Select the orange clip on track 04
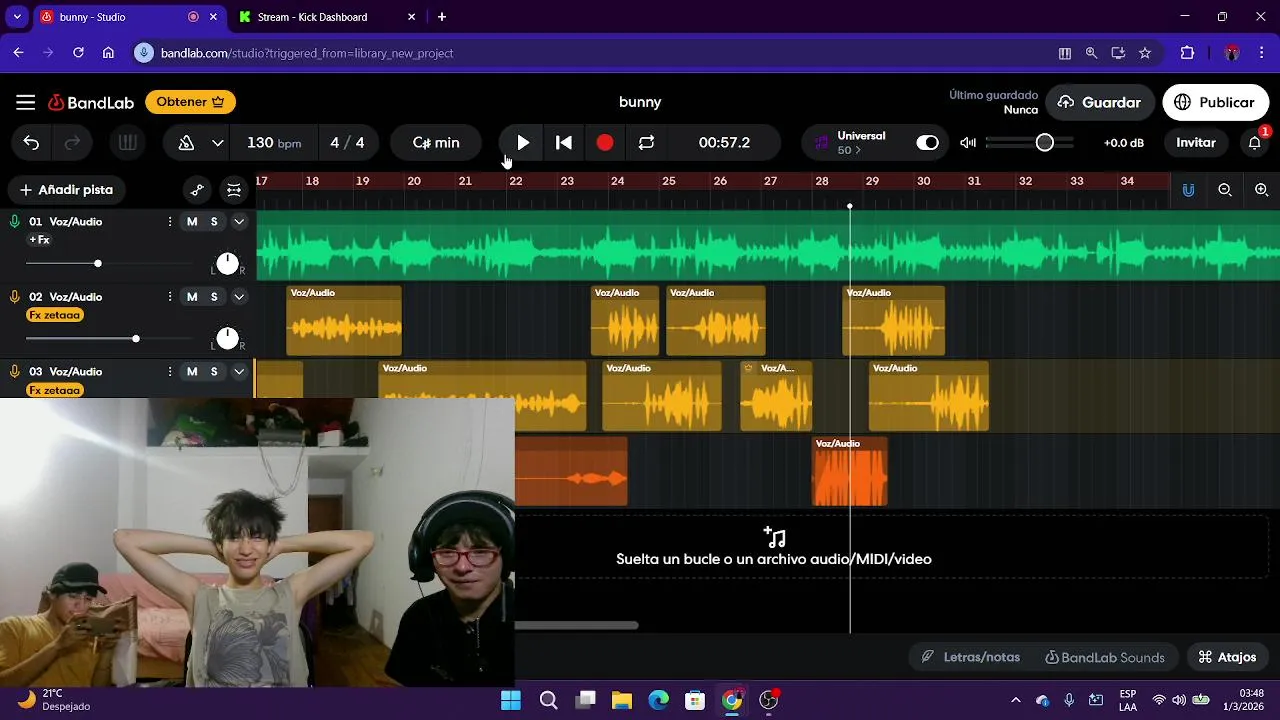 coord(849,471)
